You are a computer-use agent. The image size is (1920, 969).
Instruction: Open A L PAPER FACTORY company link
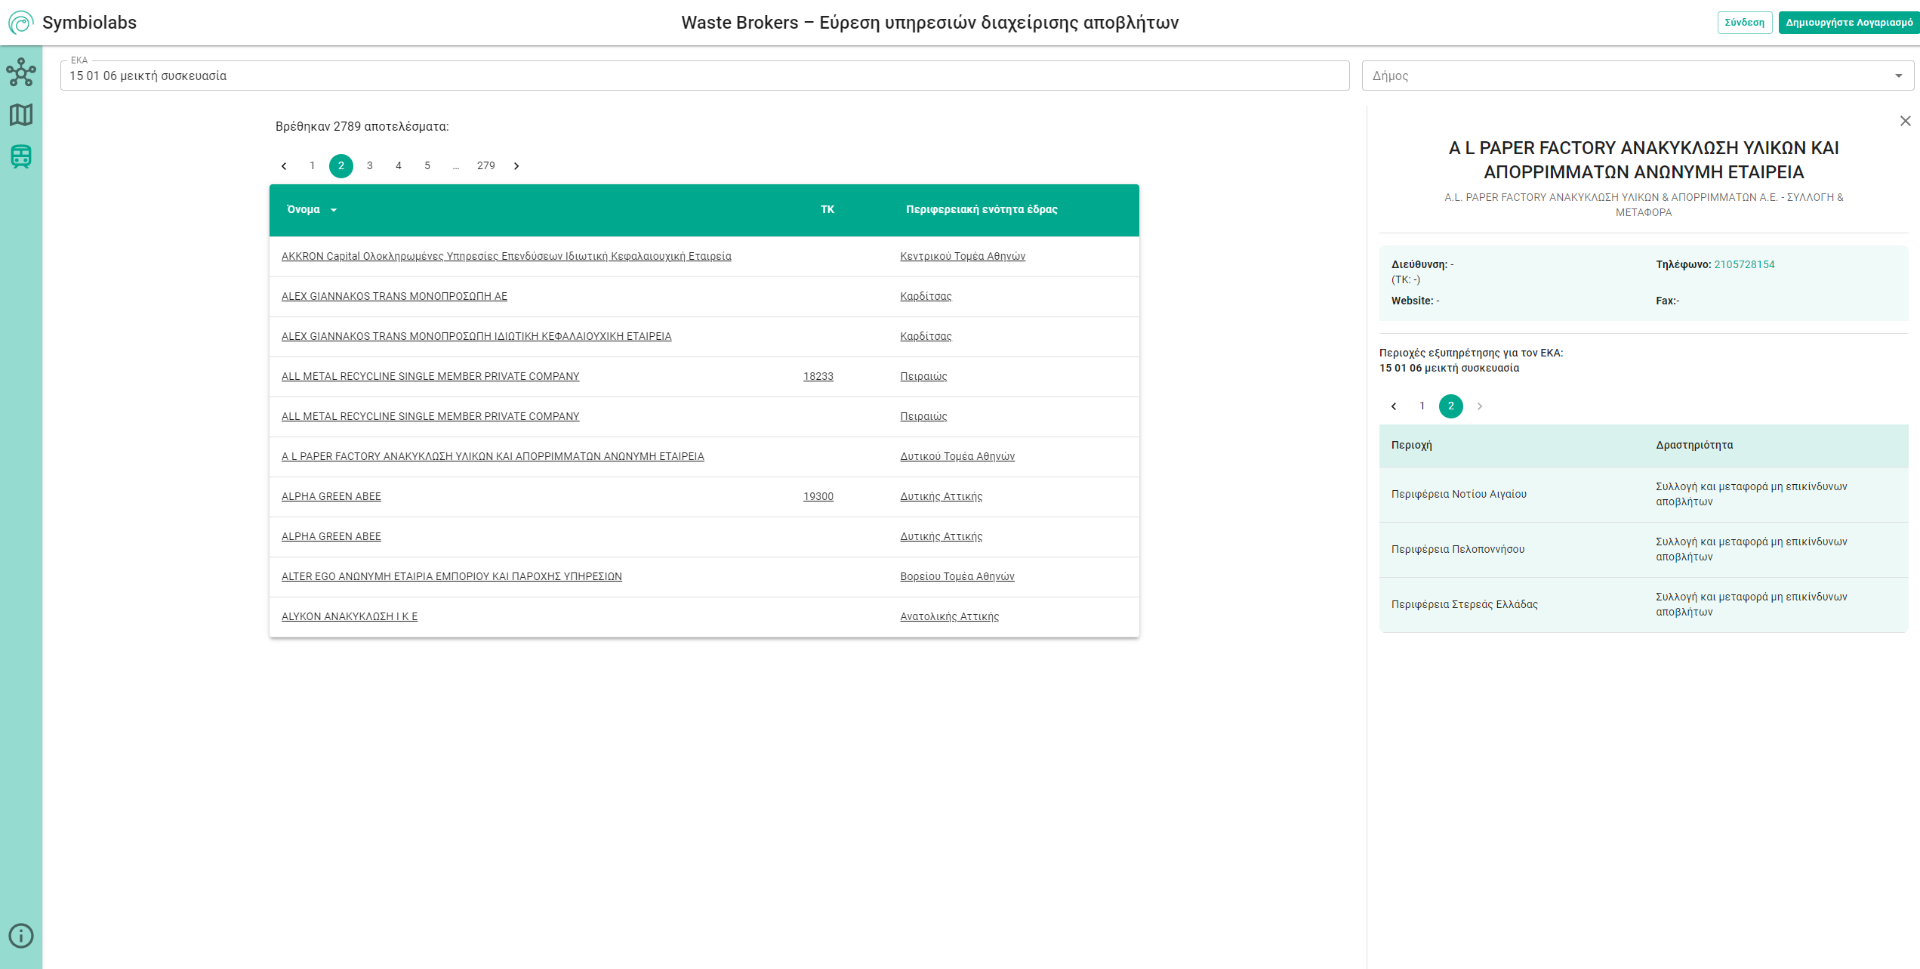tap(492, 457)
